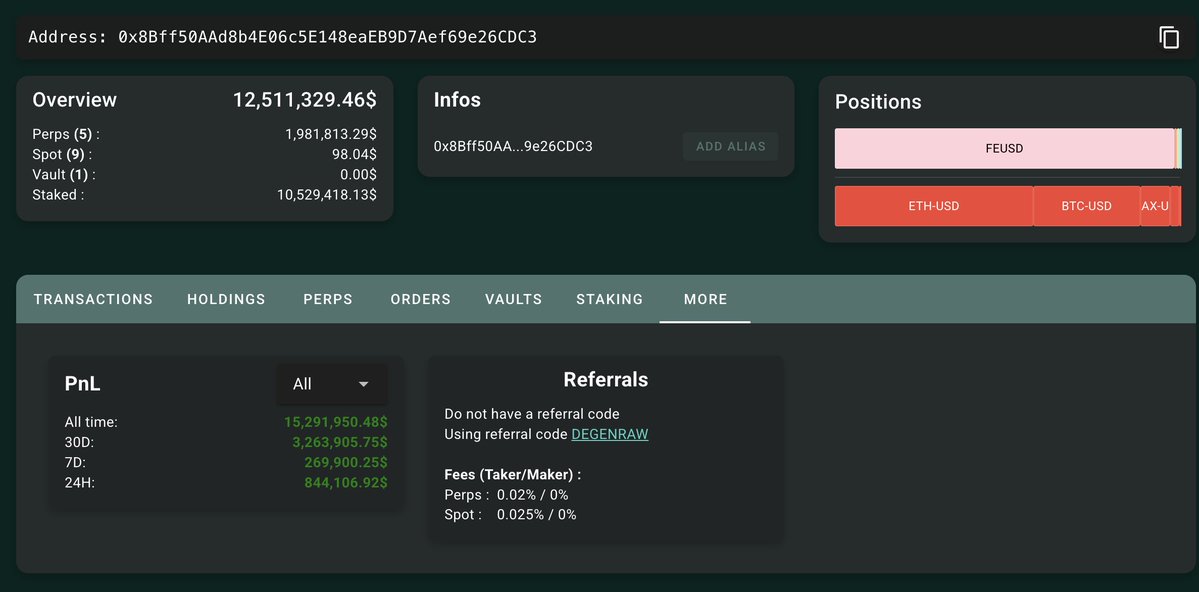Screen dimensions: 1199x592
Task: Click the All time PnL value
Action: click(x=336, y=421)
